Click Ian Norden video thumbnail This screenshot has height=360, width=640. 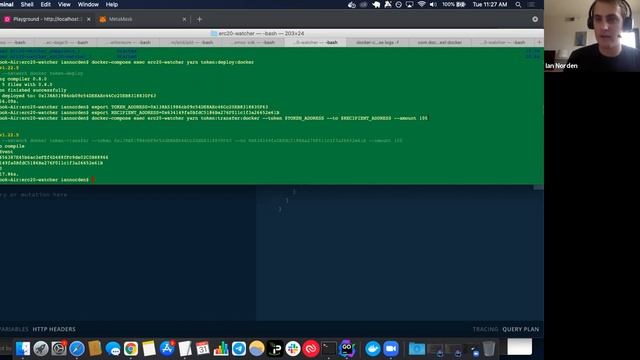pos(592,36)
